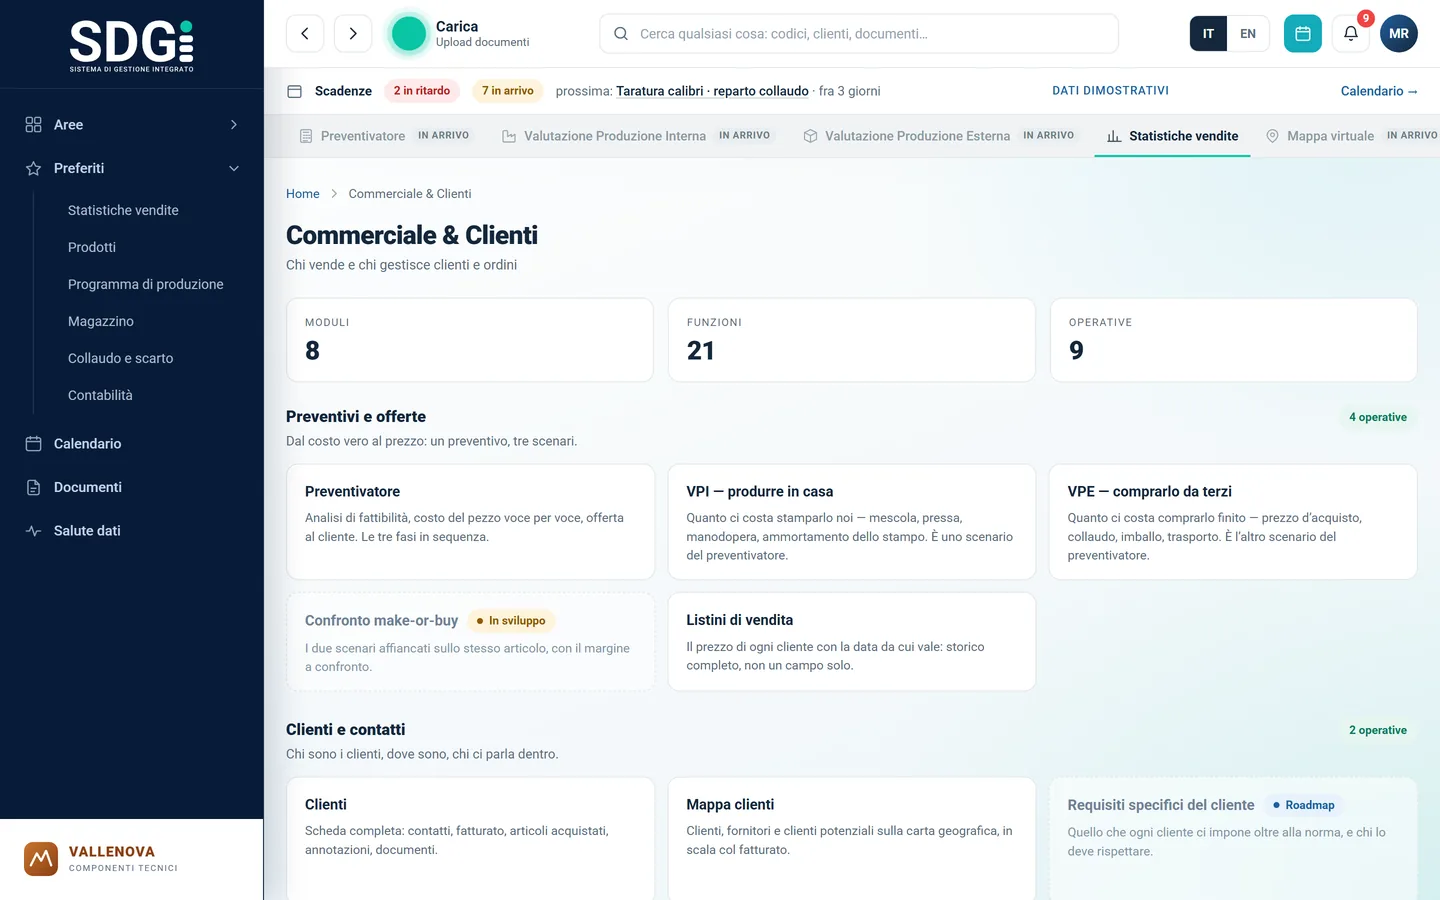This screenshot has height=900, width=1440.
Task: Click the Valutazione Produzione Interna tab icon
Action: tap(509, 136)
